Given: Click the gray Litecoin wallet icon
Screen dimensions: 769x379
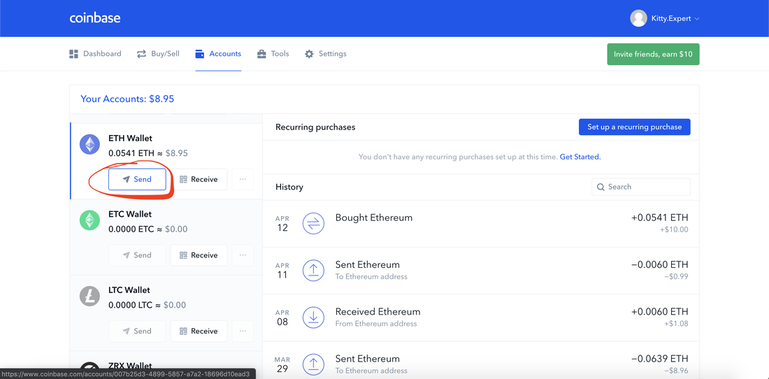Looking at the screenshot, I should click(90, 297).
